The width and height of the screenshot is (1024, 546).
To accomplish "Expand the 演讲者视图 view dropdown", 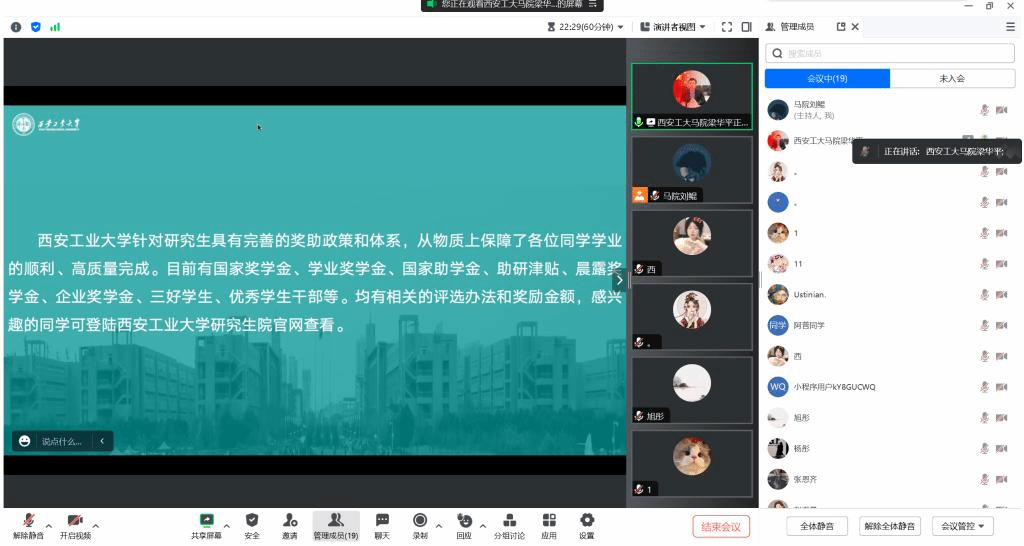I will [680, 27].
